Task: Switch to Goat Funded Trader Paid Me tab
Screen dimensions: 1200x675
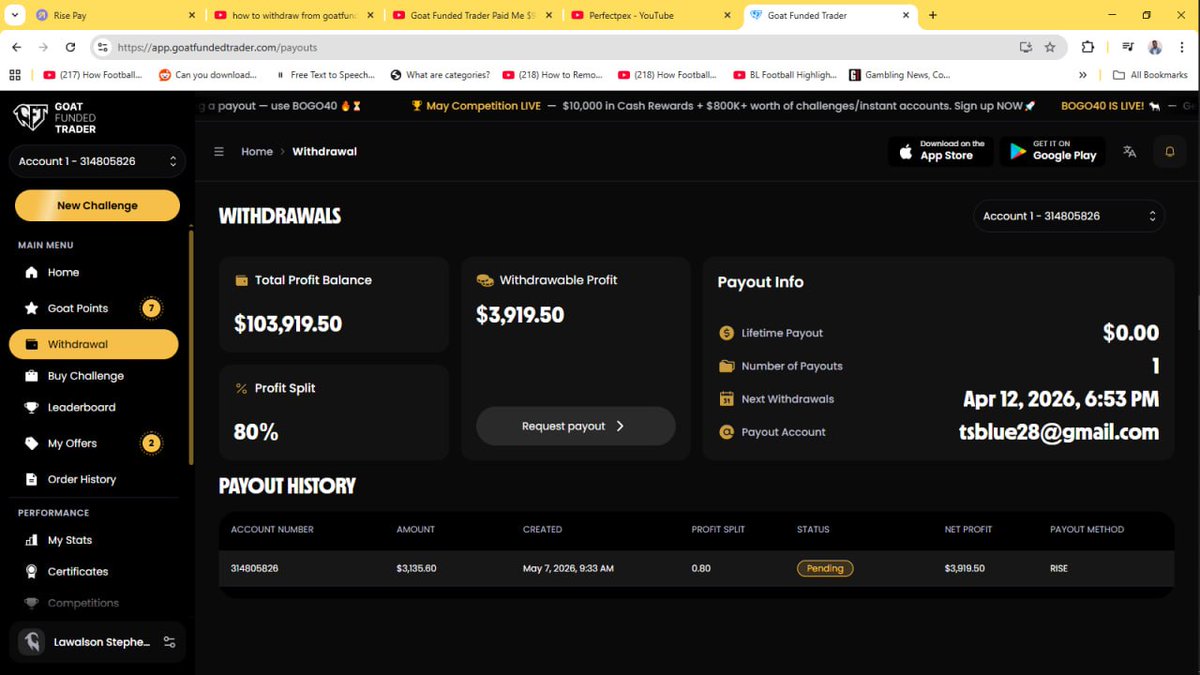Action: coord(473,15)
